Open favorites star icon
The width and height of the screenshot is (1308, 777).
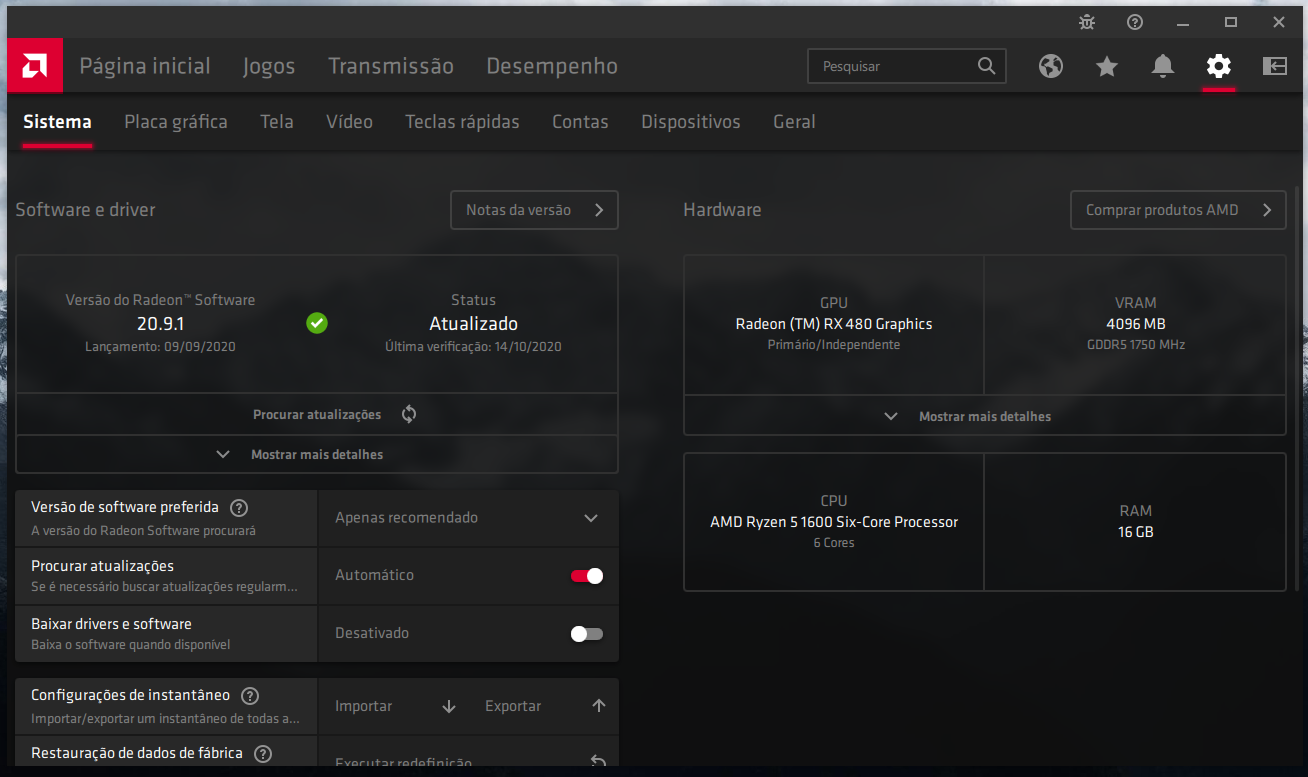(1106, 66)
